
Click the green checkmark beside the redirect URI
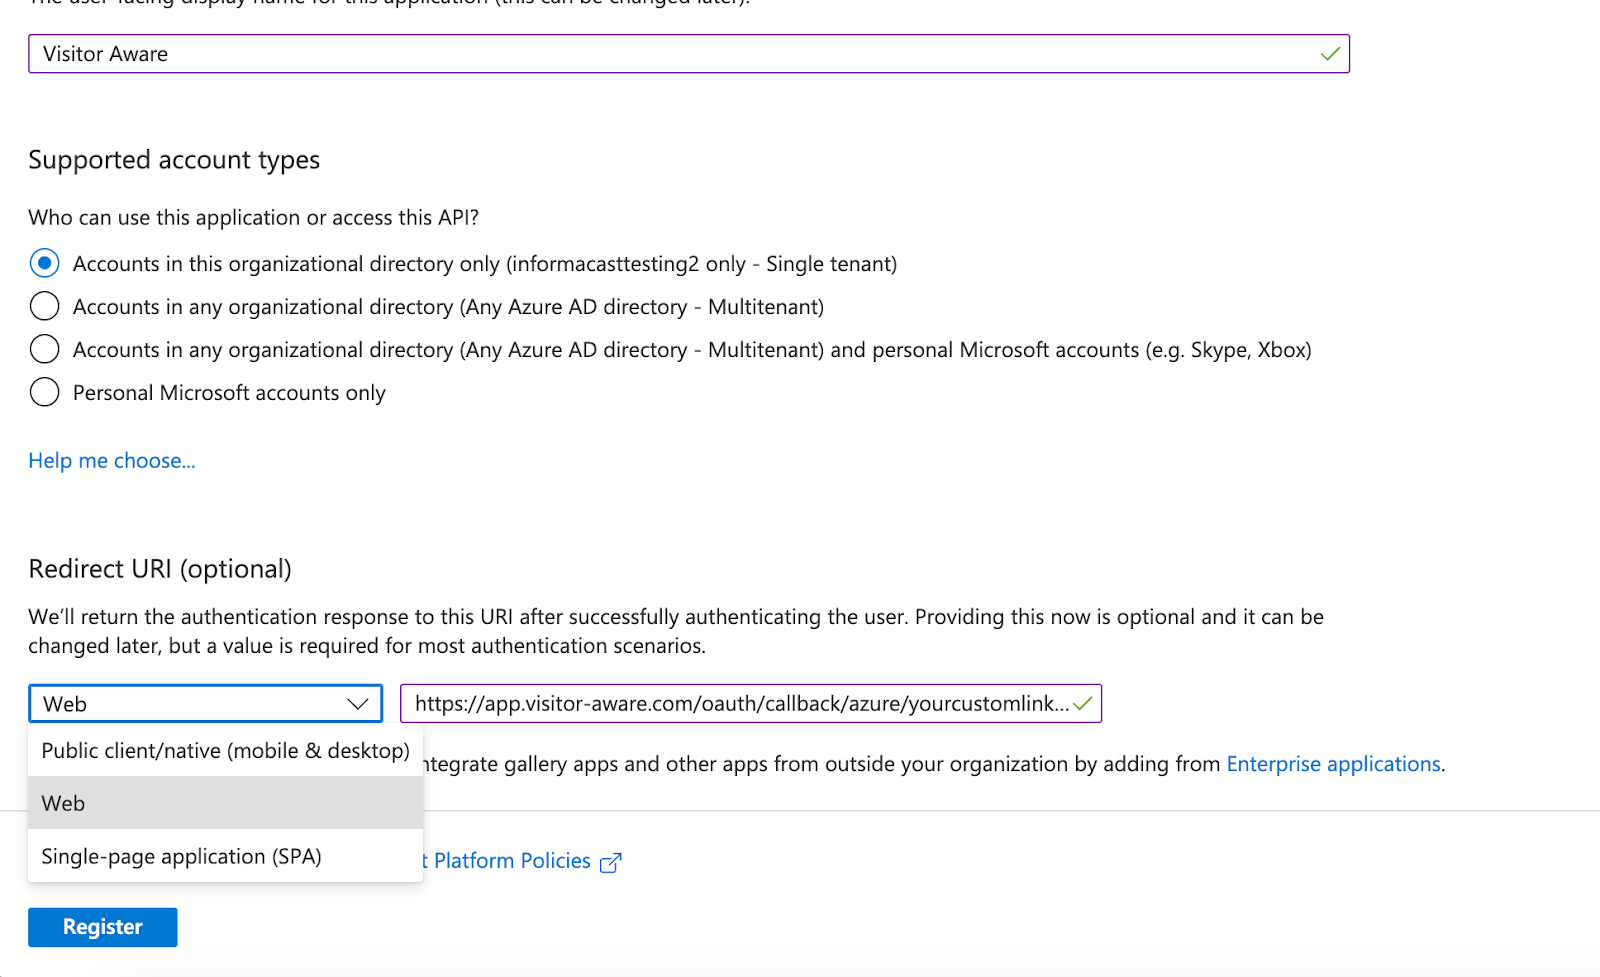coord(1085,703)
